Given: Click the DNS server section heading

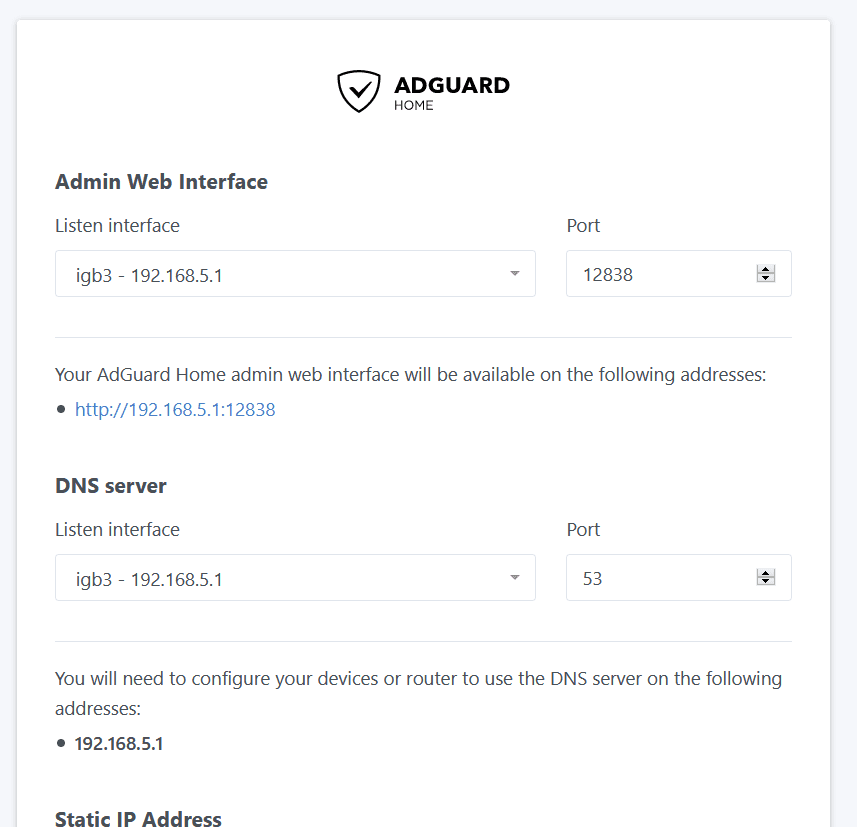Looking at the screenshot, I should coord(111,486).
